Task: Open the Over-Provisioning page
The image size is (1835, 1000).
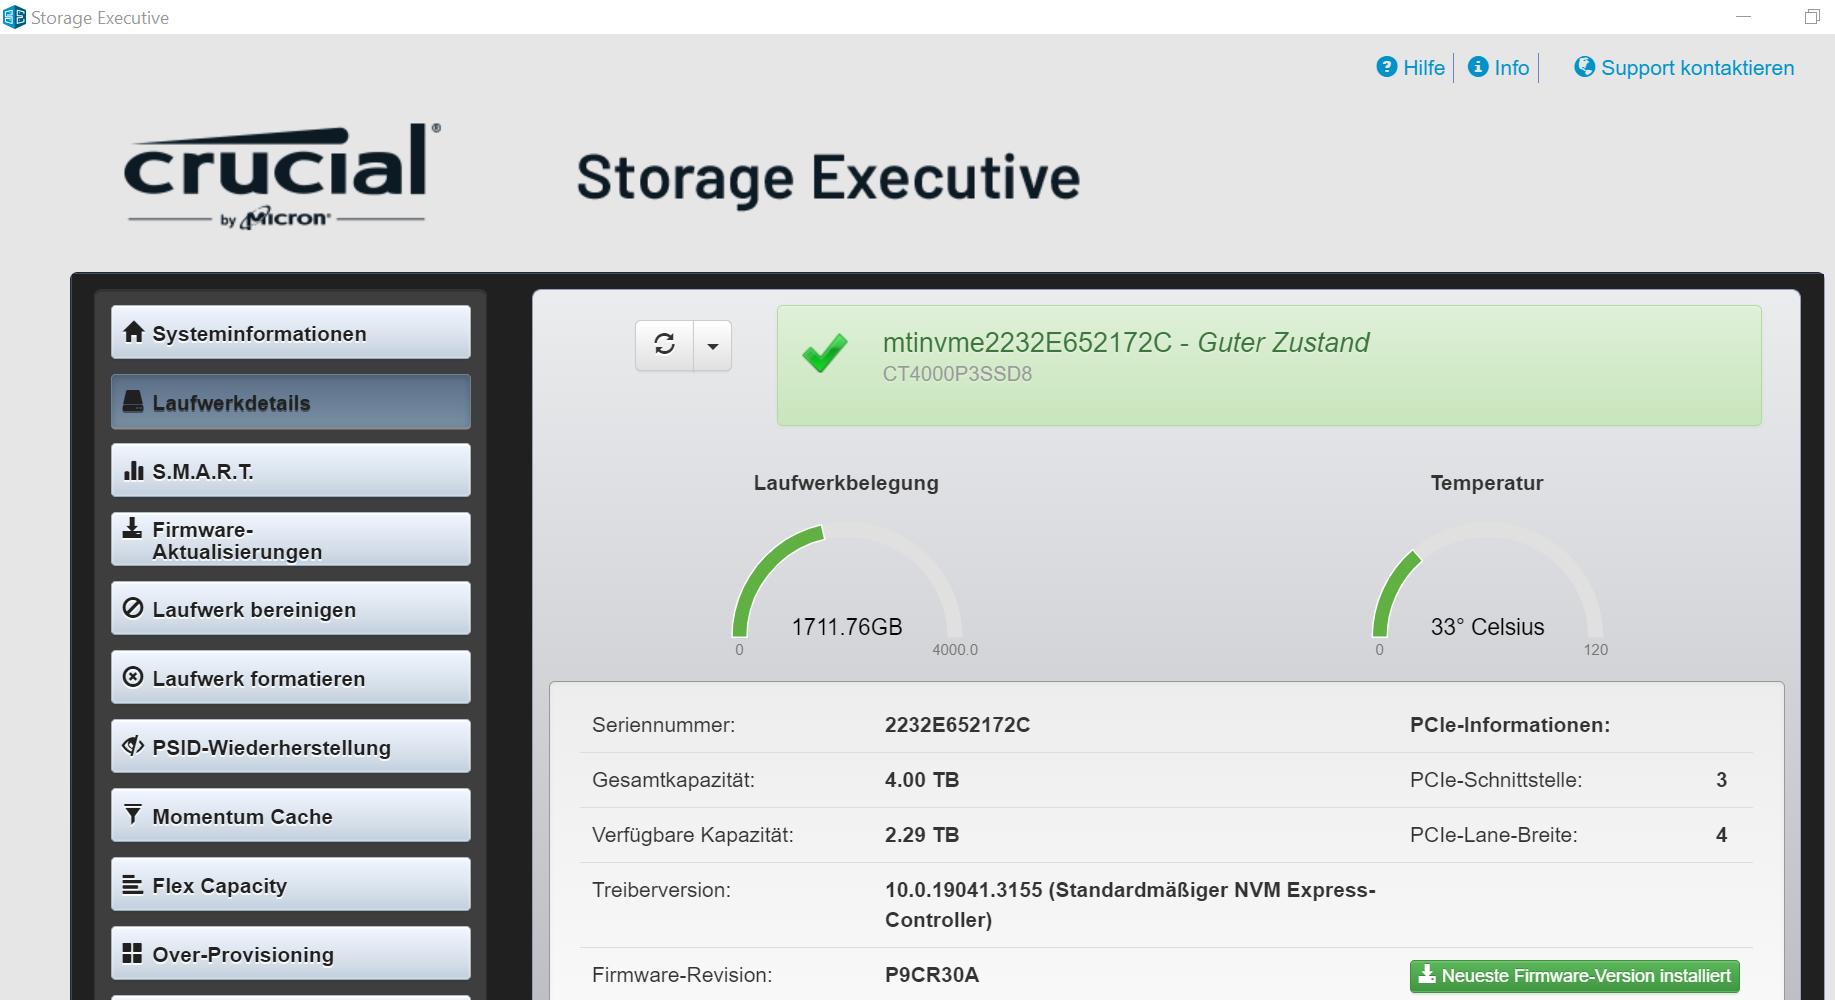Action: tap(291, 954)
